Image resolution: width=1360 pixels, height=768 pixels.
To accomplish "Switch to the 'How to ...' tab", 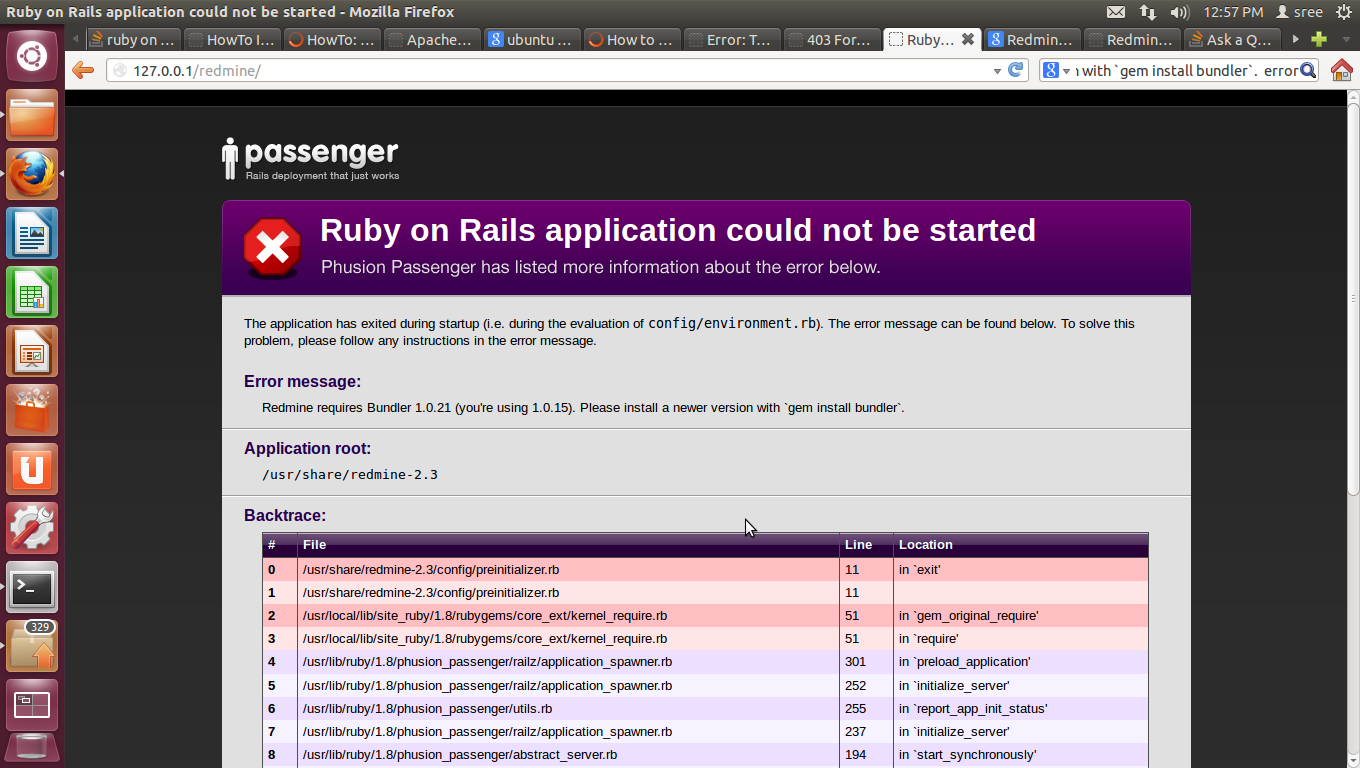I will [631, 40].
